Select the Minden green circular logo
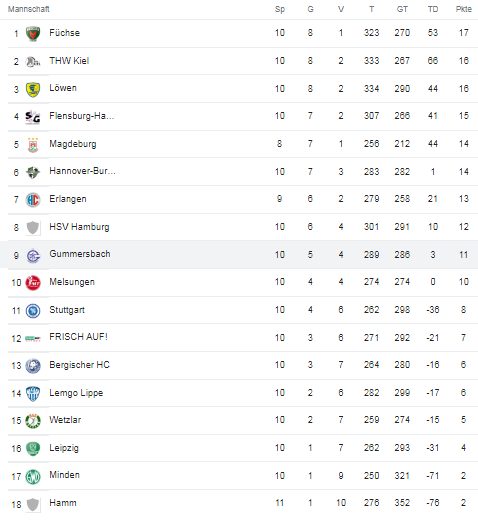Viewport: 478px width, 523px height. [x=33, y=476]
